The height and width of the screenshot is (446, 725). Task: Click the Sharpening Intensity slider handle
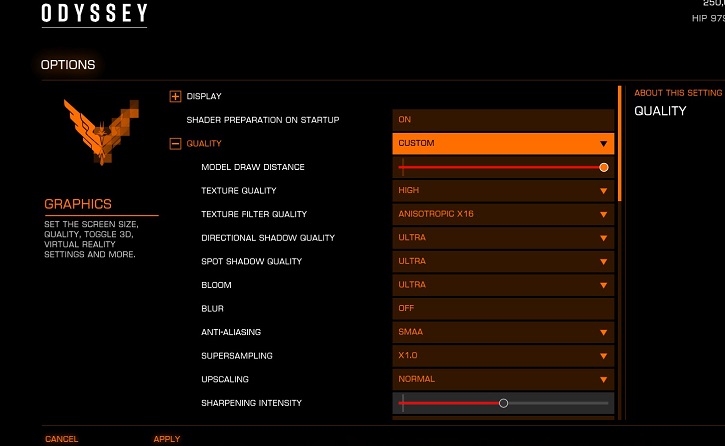click(x=504, y=403)
